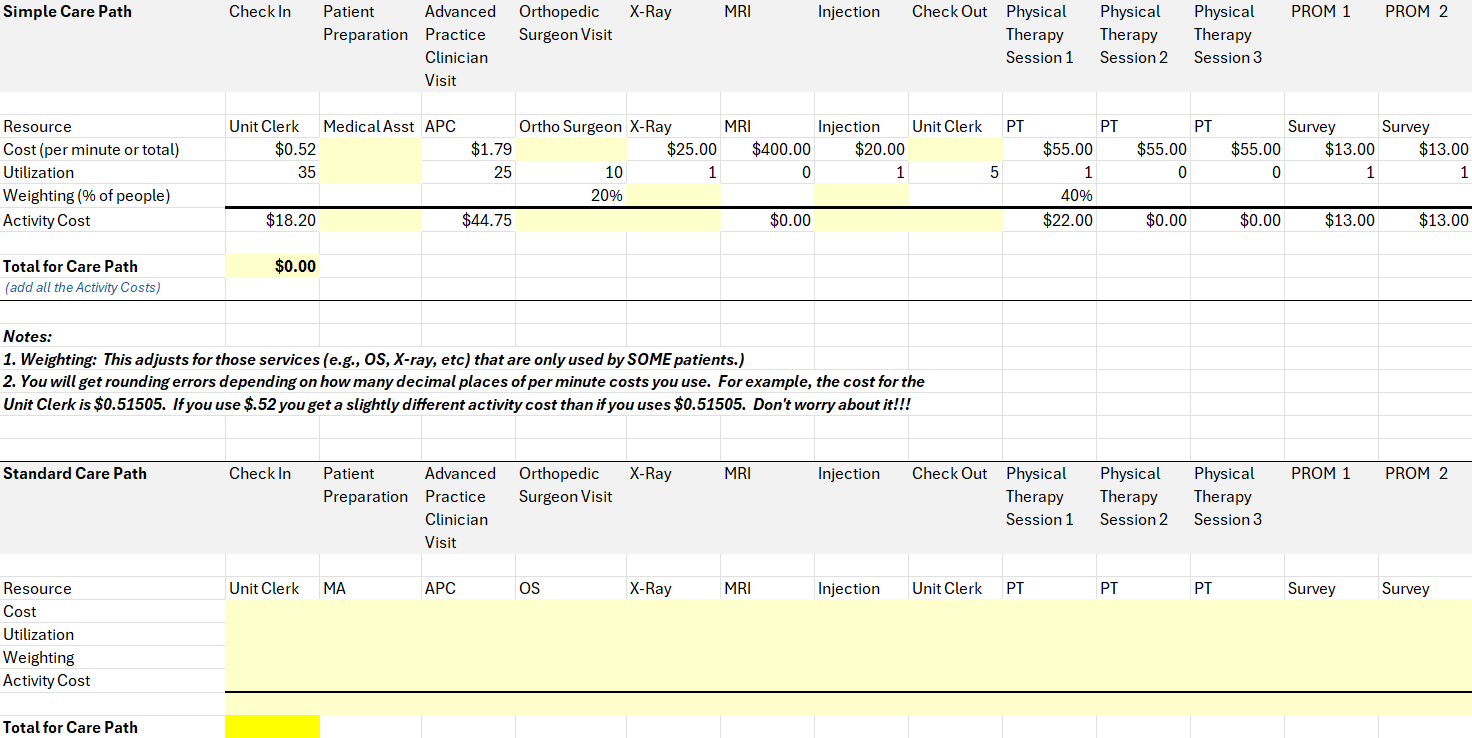
Task: Select the bright yellow Standard total cell
Action: 272,727
